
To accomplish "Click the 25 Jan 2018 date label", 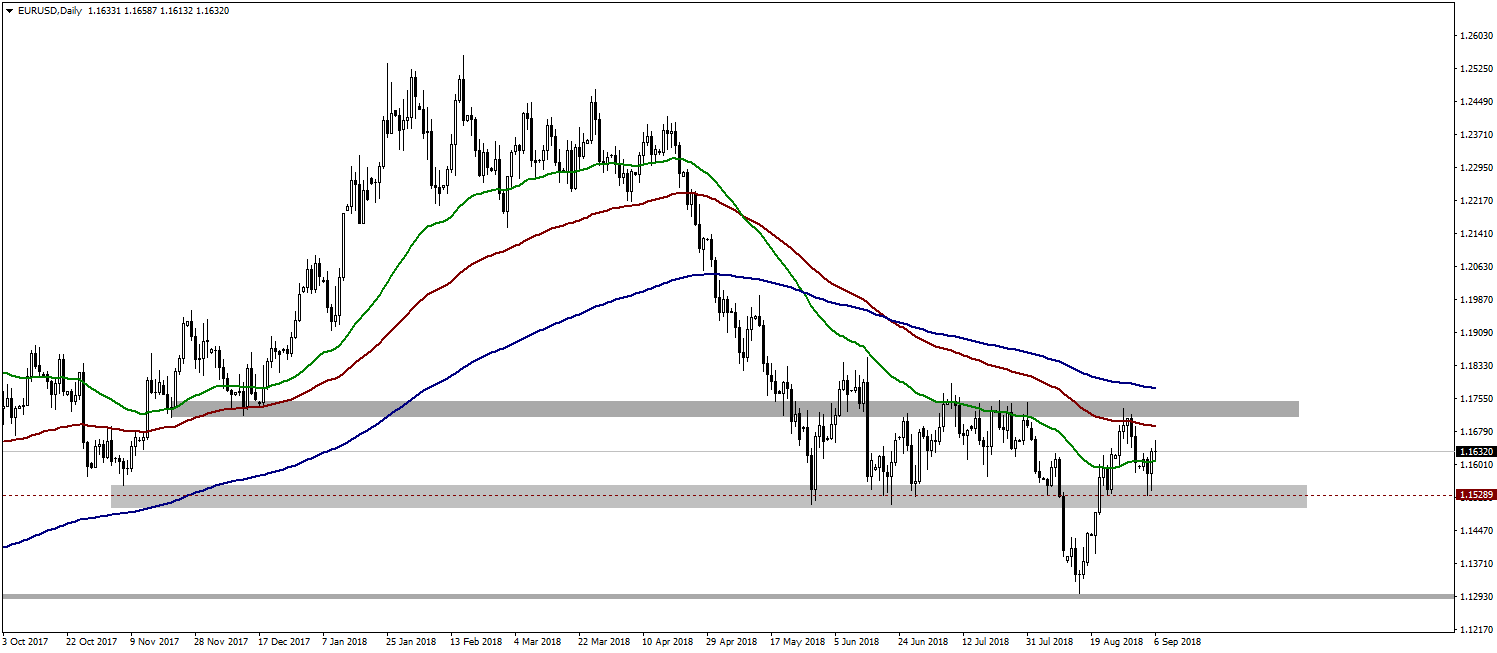I will click(411, 642).
